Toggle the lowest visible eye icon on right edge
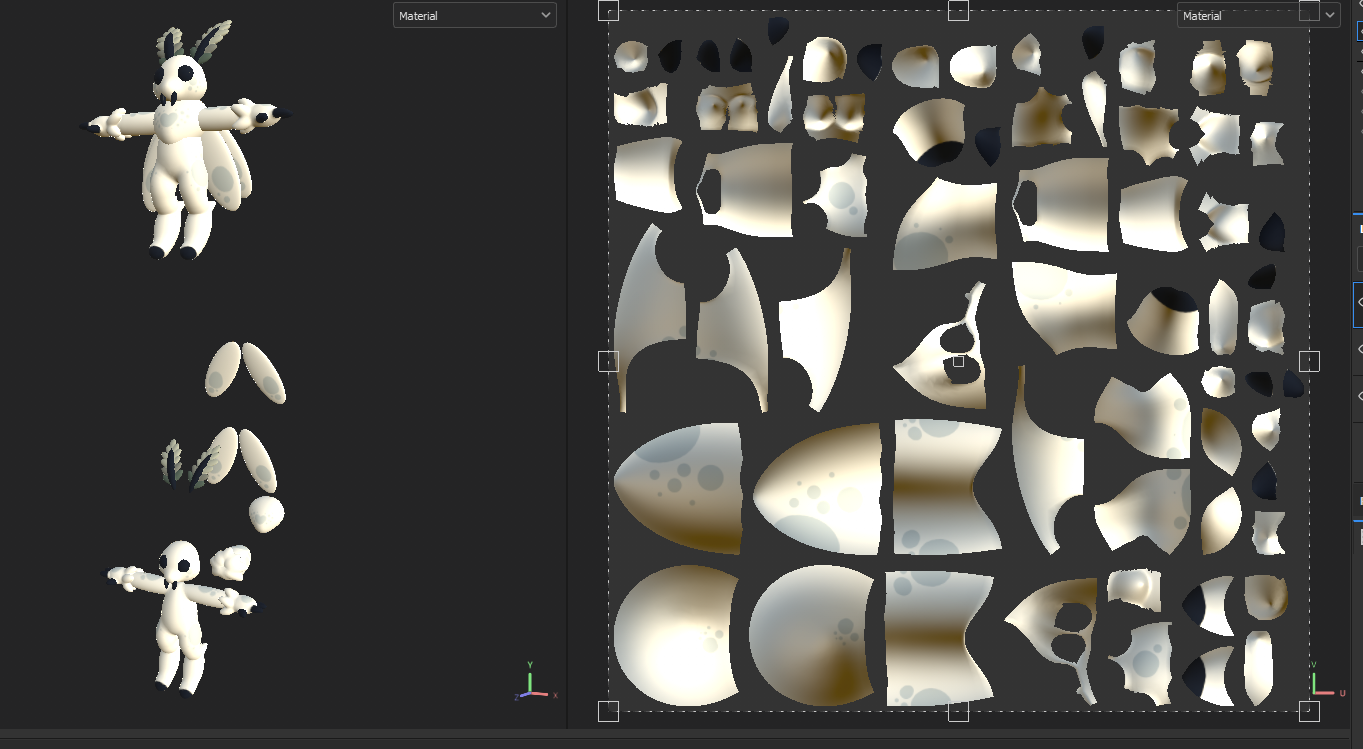1363x749 pixels. click(x=1358, y=397)
